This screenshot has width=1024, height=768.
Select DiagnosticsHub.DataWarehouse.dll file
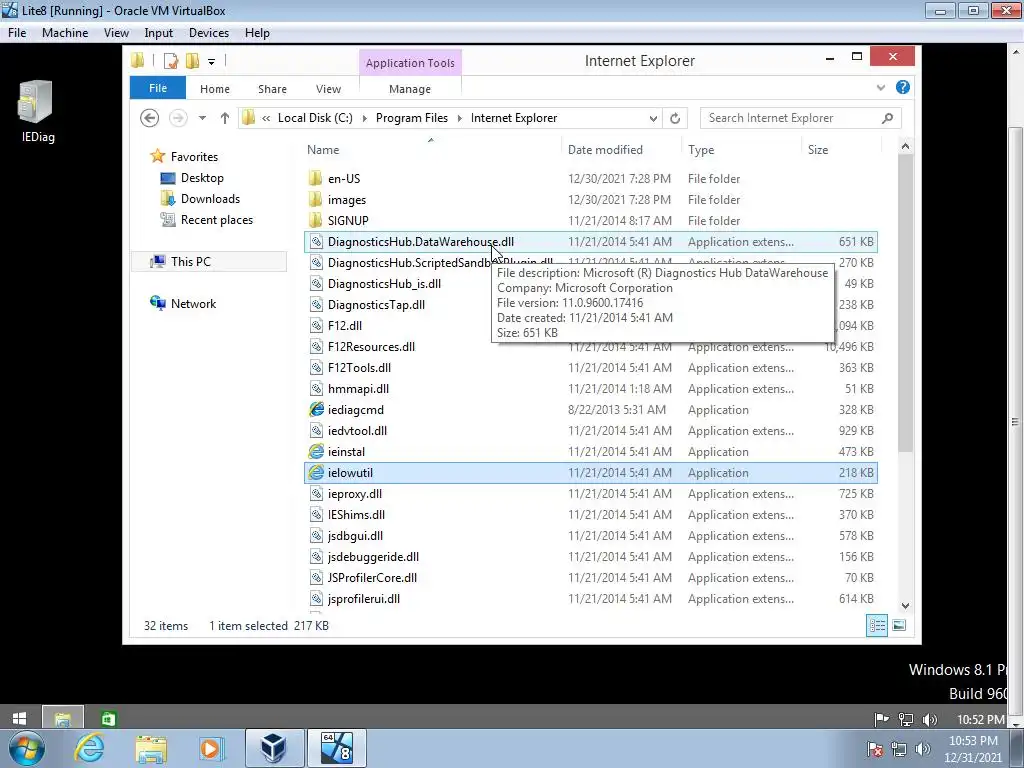click(590, 242)
